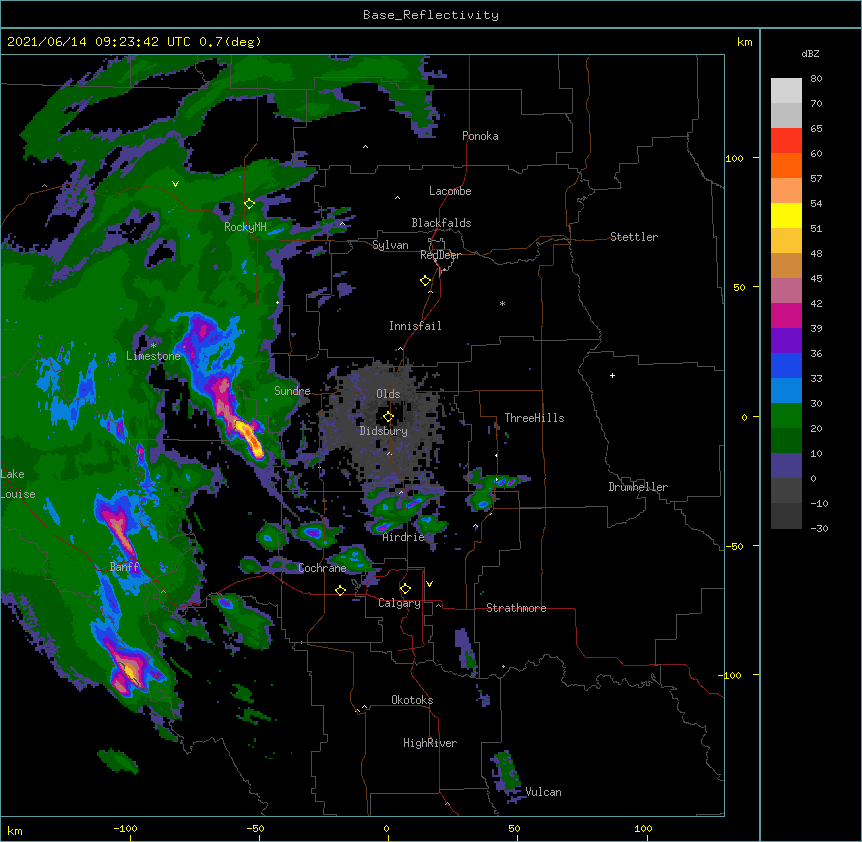This screenshot has height=842, width=862.
Task: Click the white plus marker west of Drumheller
Action: (x=612, y=375)
